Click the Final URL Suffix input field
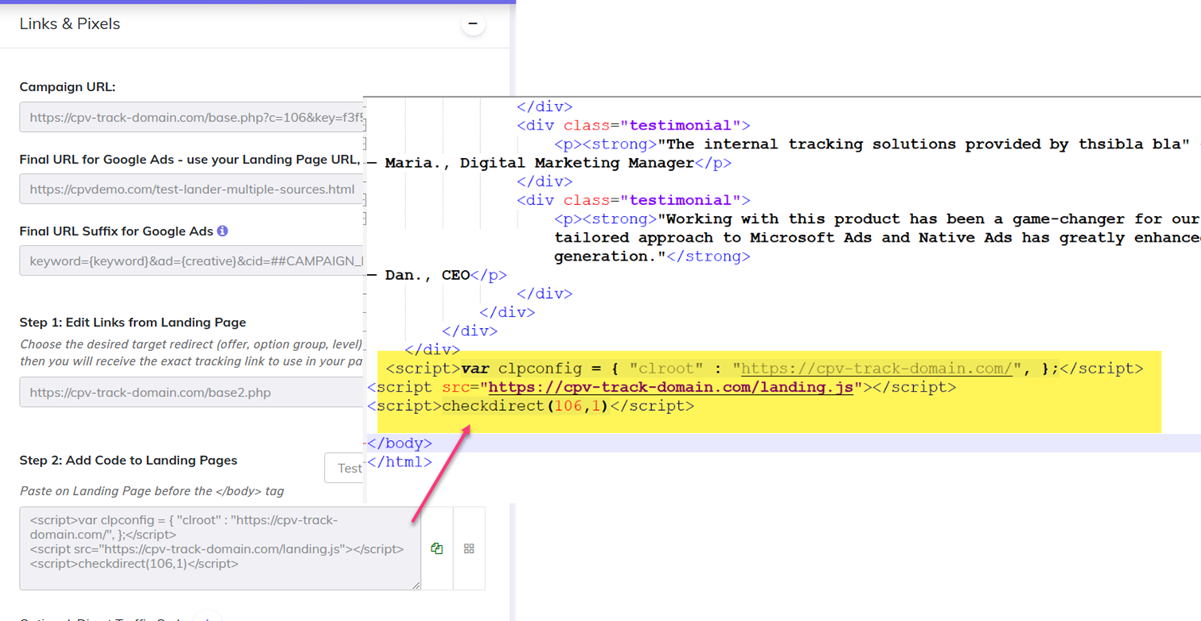 pyautogui.click(x=180, y=260)
